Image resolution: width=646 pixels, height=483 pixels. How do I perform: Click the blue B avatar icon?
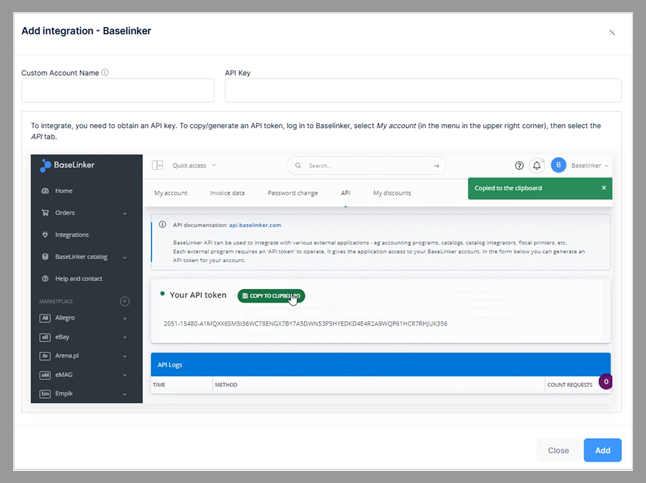pos(558,165)
